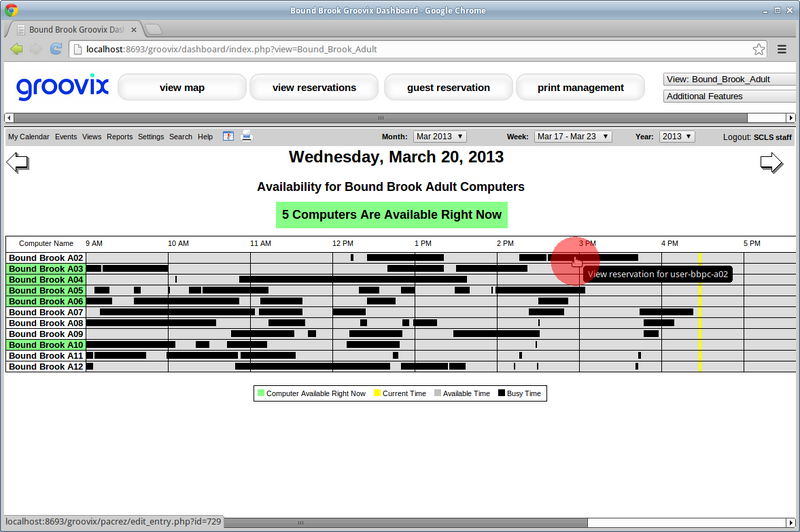Open the Help menu

pyautogui.click(x=205, y=137)
